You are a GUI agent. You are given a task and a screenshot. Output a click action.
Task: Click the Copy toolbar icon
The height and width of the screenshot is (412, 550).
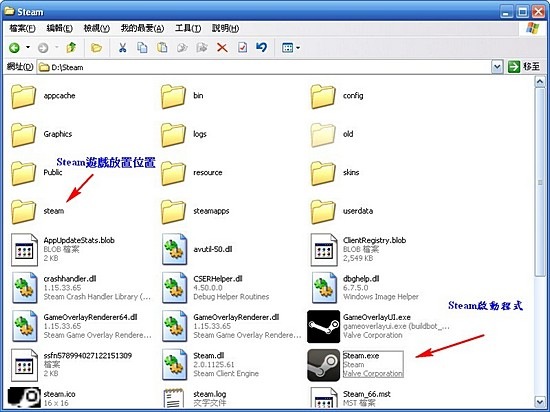142,47
